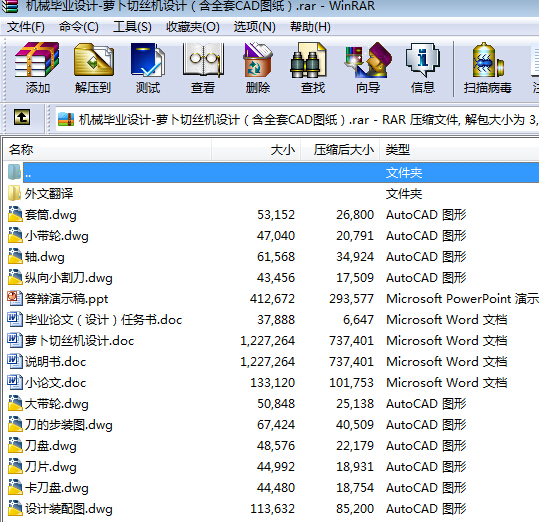Image resolution: width=539 pixels, height=522 pixels.
Task: Click the 答辩演示稿.ppt PowerPoint icon
Action: [x=14, y=298]
